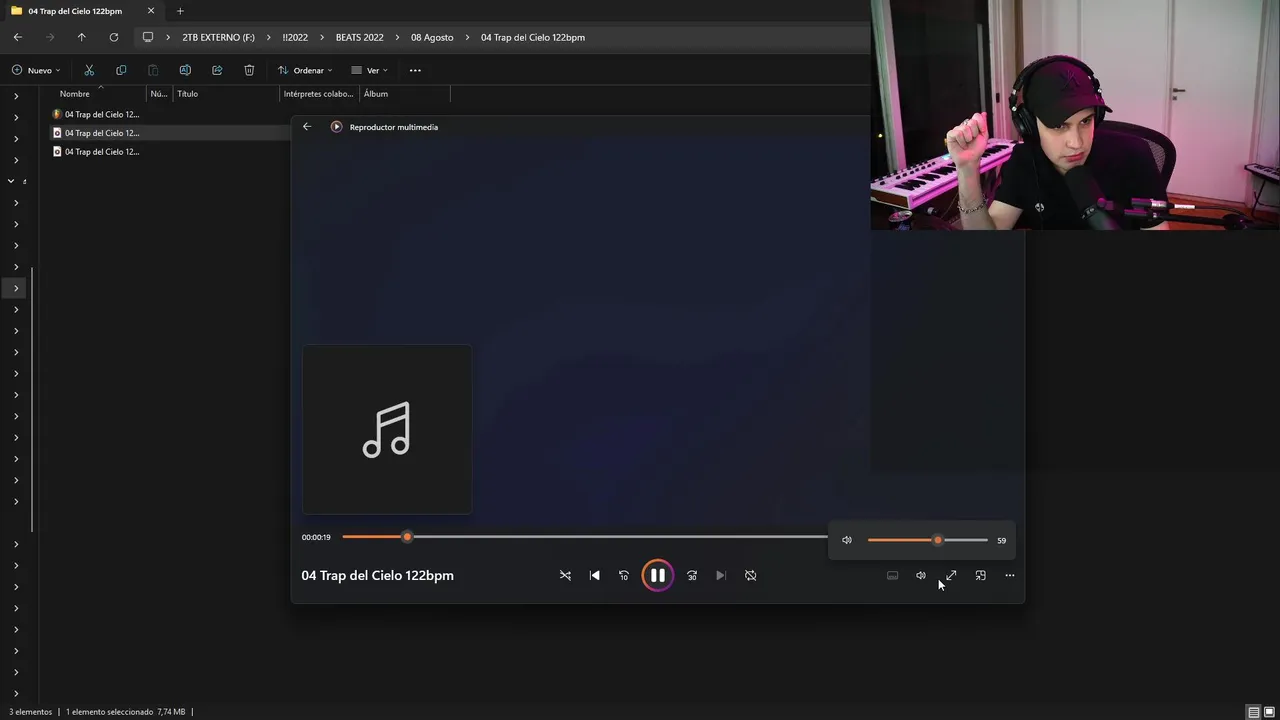This screenshot has width=1280, height=720.
Task: Add a new File Explorer tab
Action: (x=180, y=11)
